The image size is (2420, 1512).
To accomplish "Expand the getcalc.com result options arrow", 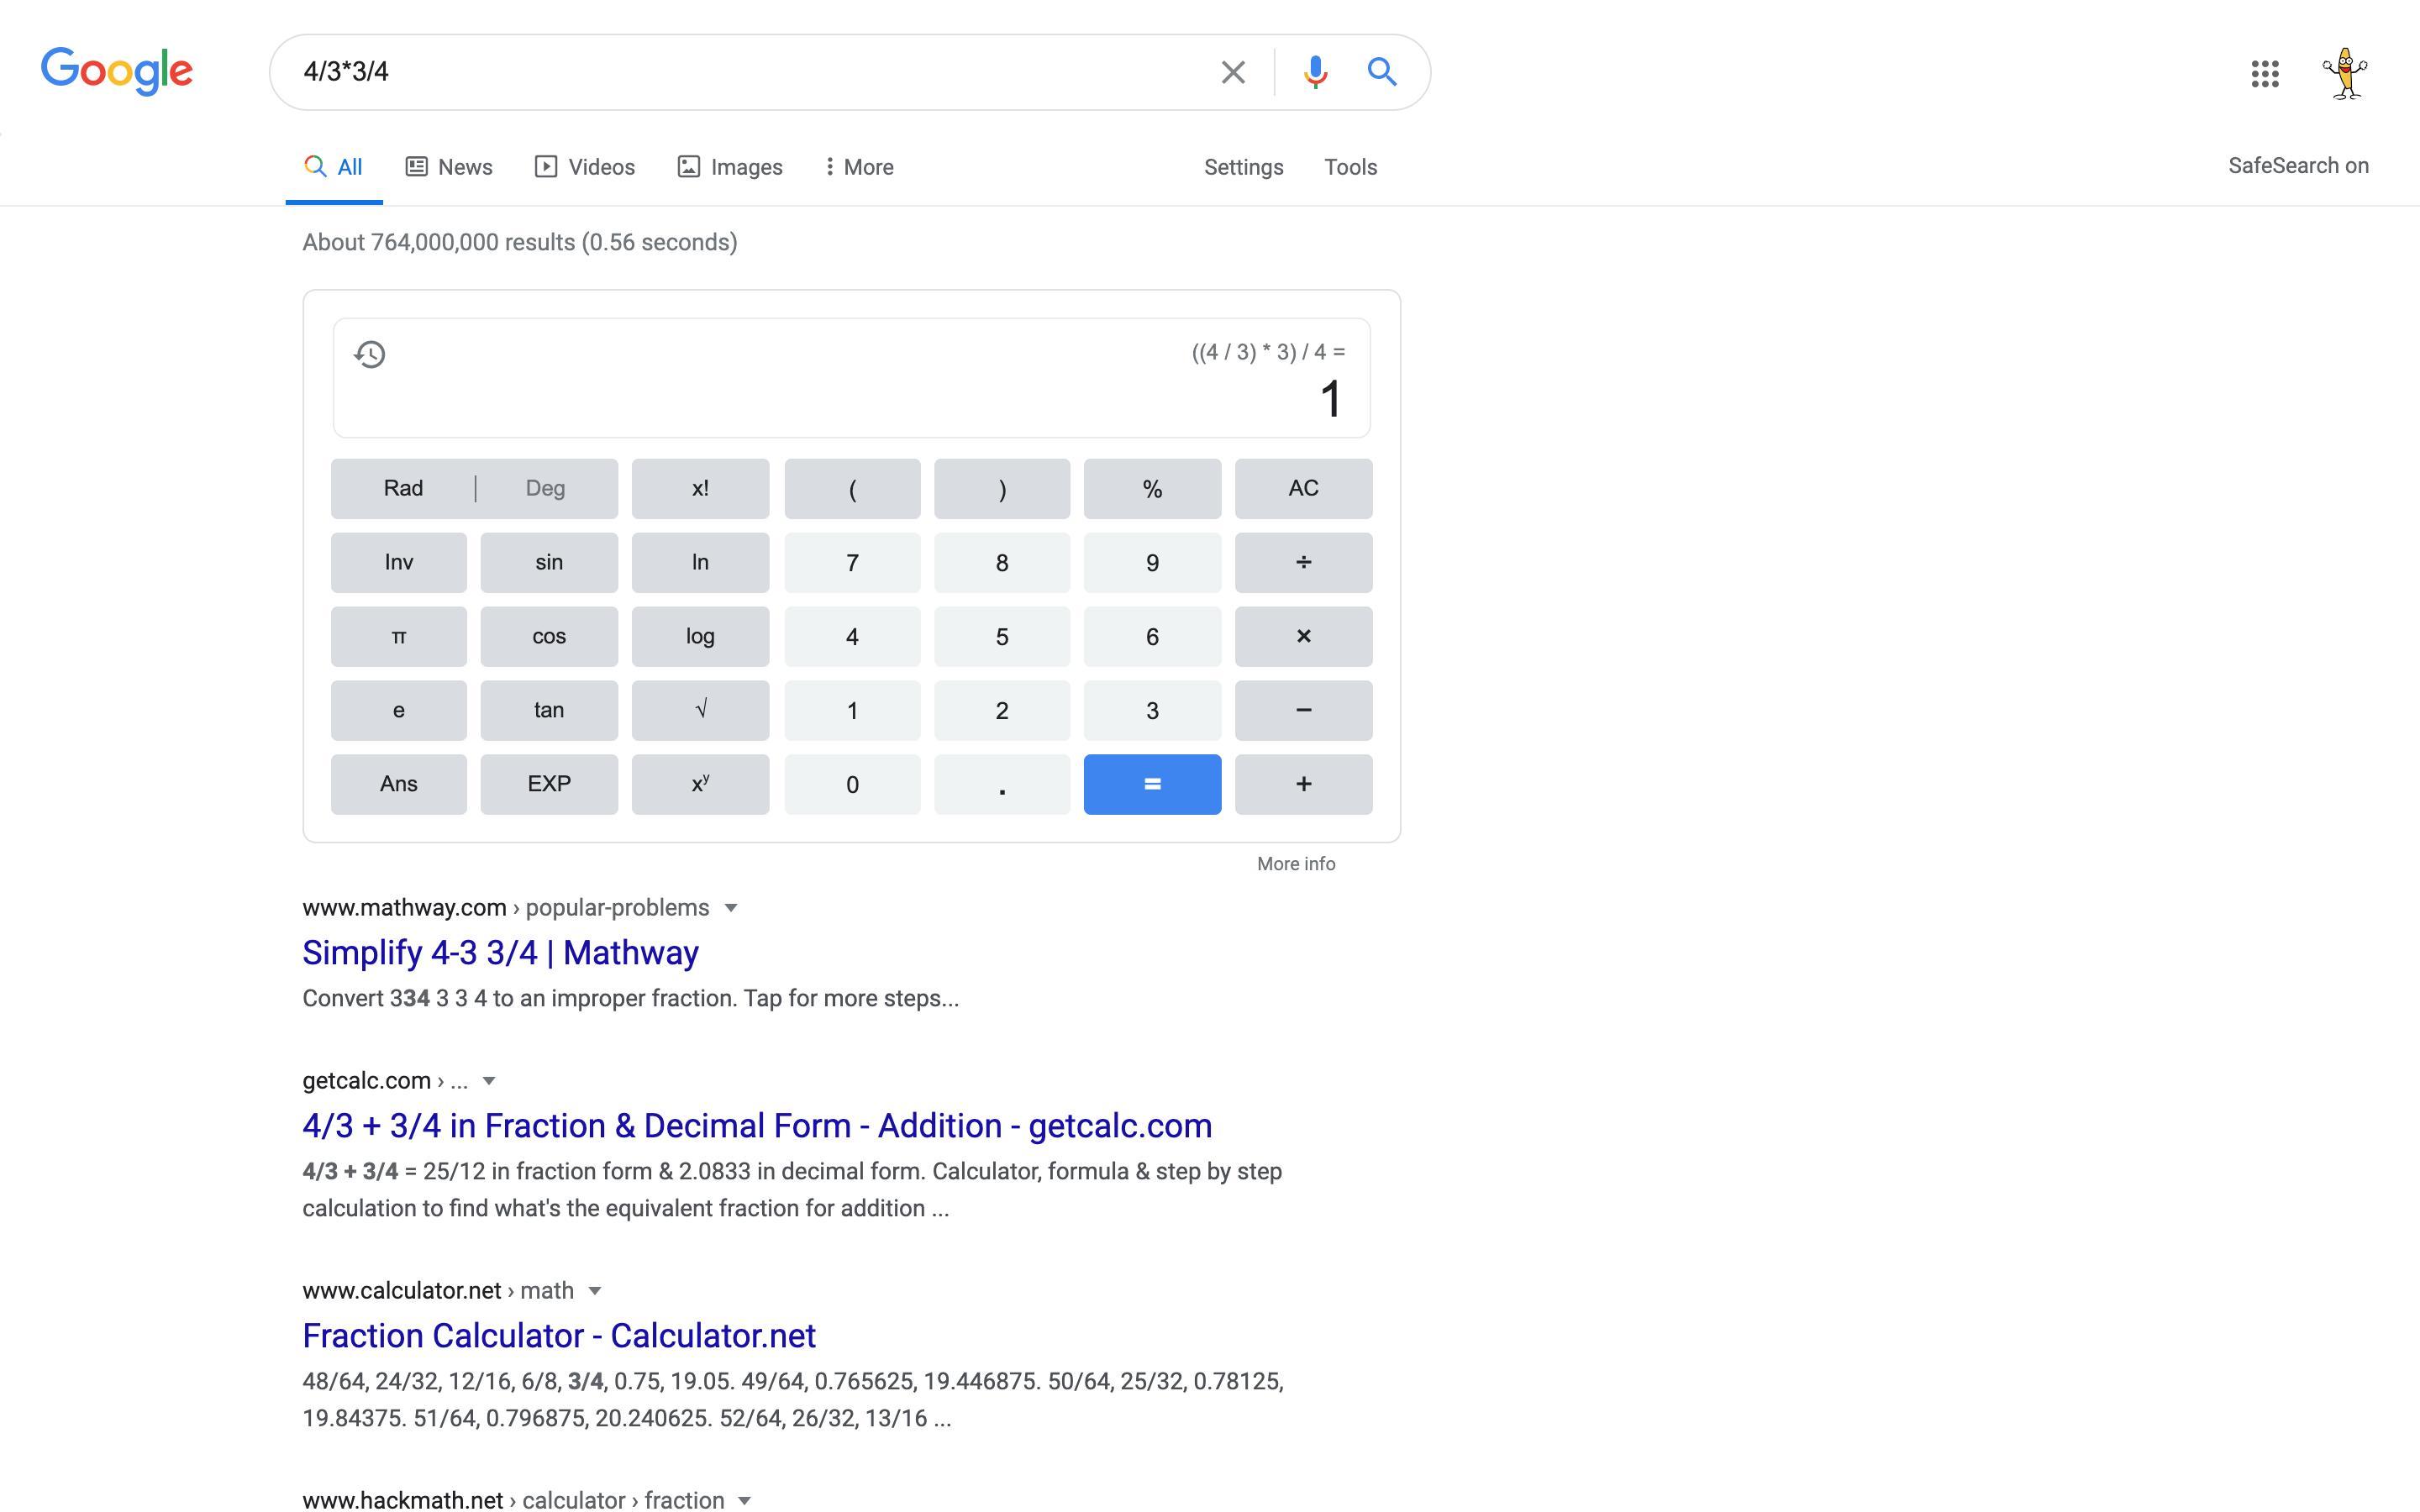I will 489,1081.
